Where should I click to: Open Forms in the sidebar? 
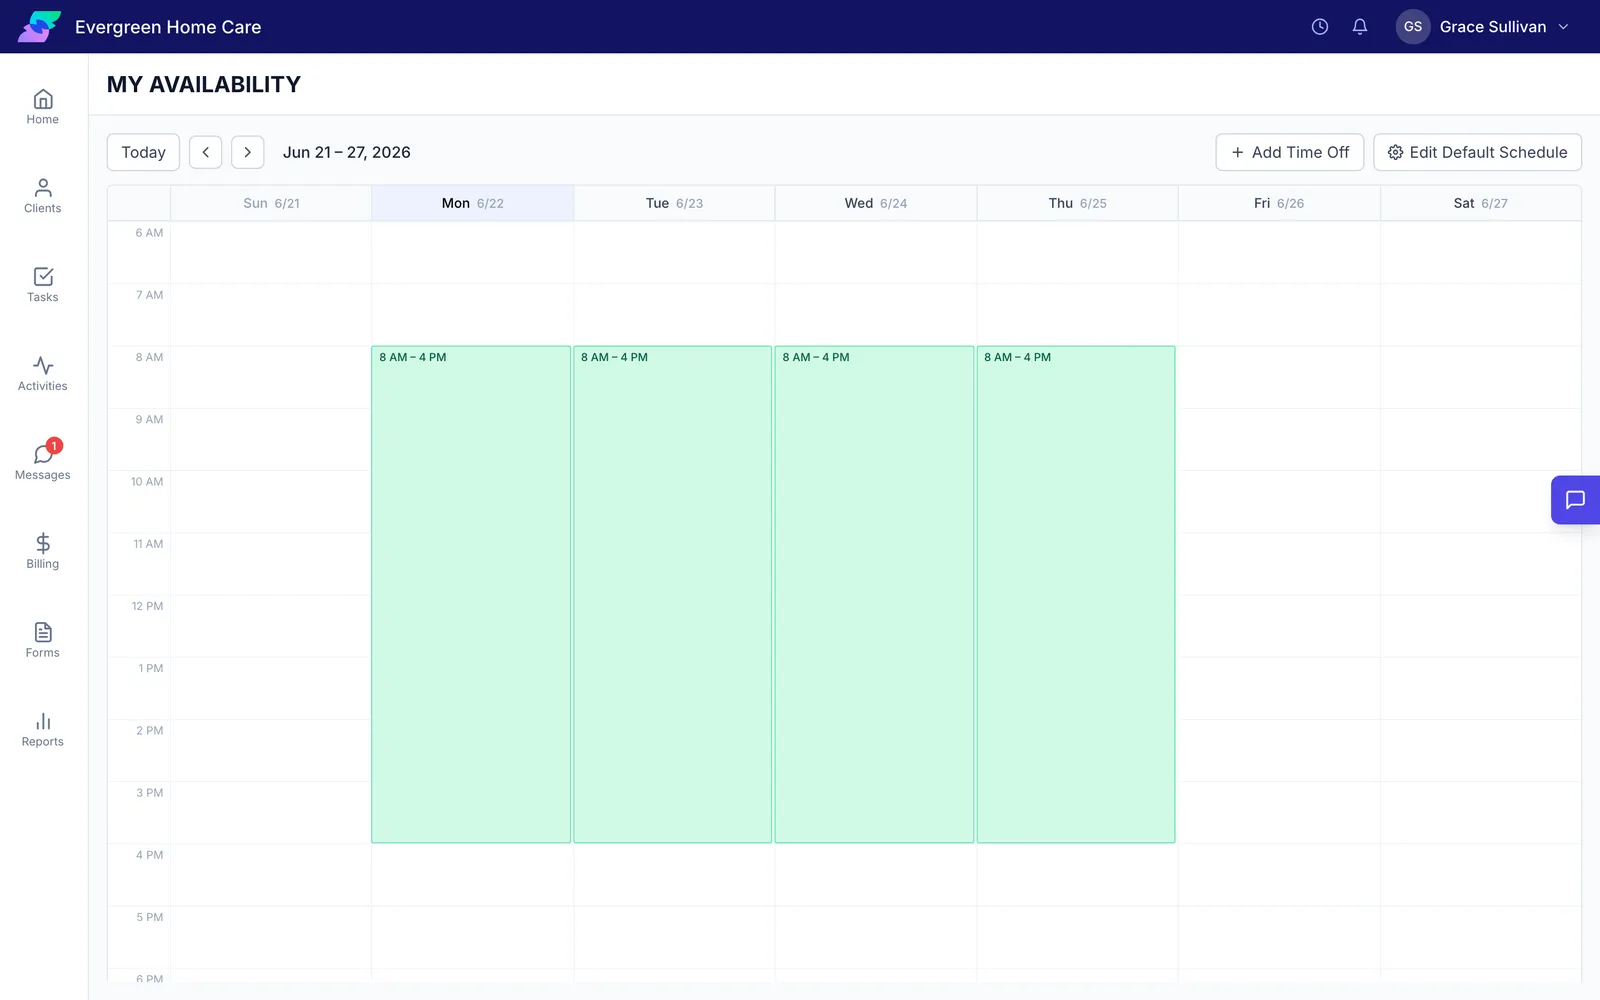[43, 641]
